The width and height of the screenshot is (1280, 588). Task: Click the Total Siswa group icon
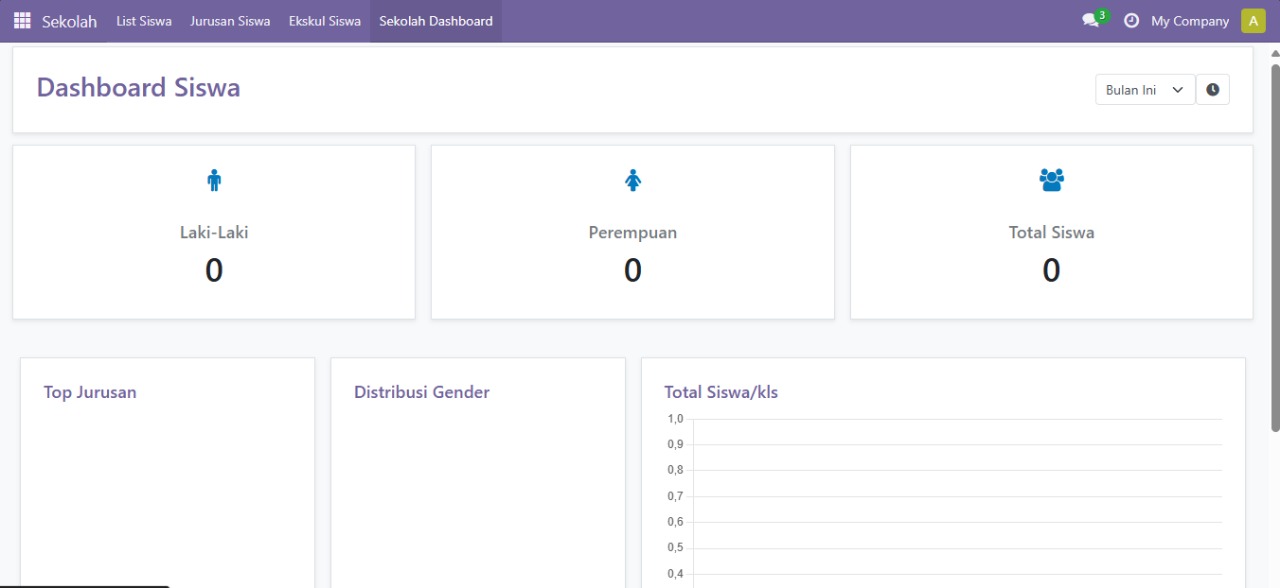1051,180
